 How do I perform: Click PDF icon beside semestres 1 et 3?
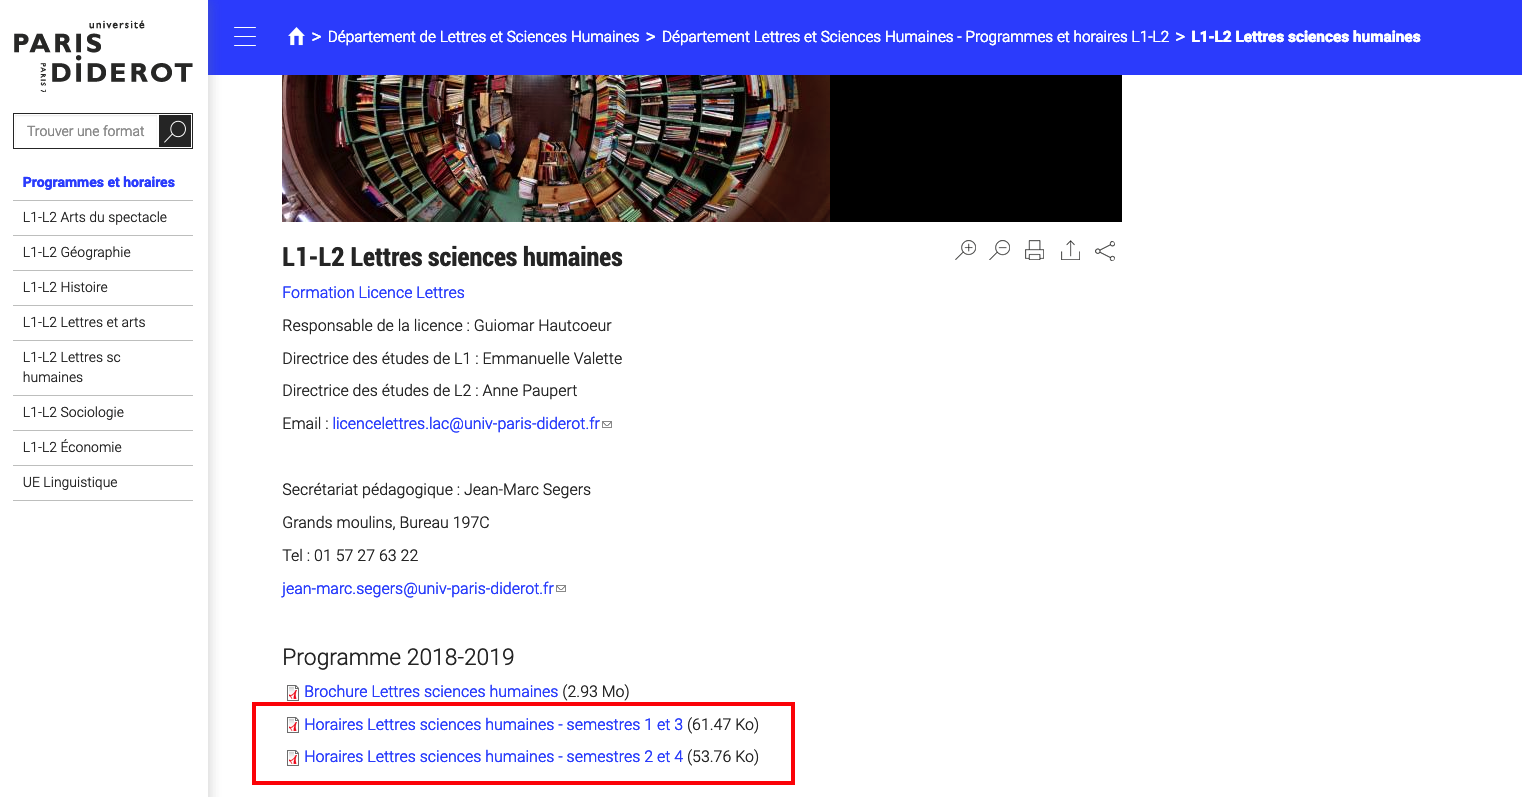(293, 726)
